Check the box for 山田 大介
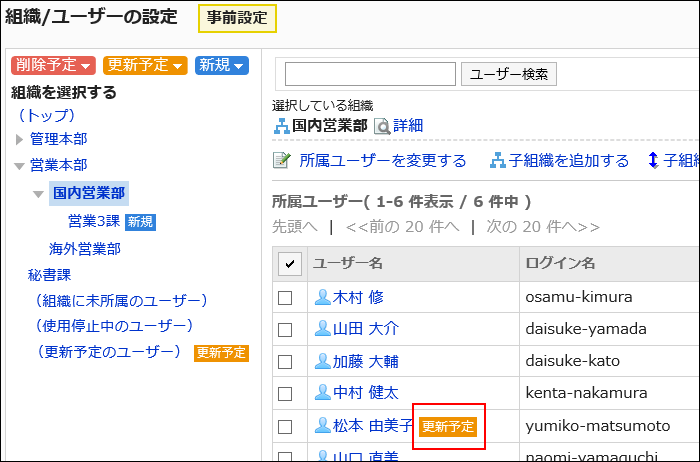 point(285,330)
